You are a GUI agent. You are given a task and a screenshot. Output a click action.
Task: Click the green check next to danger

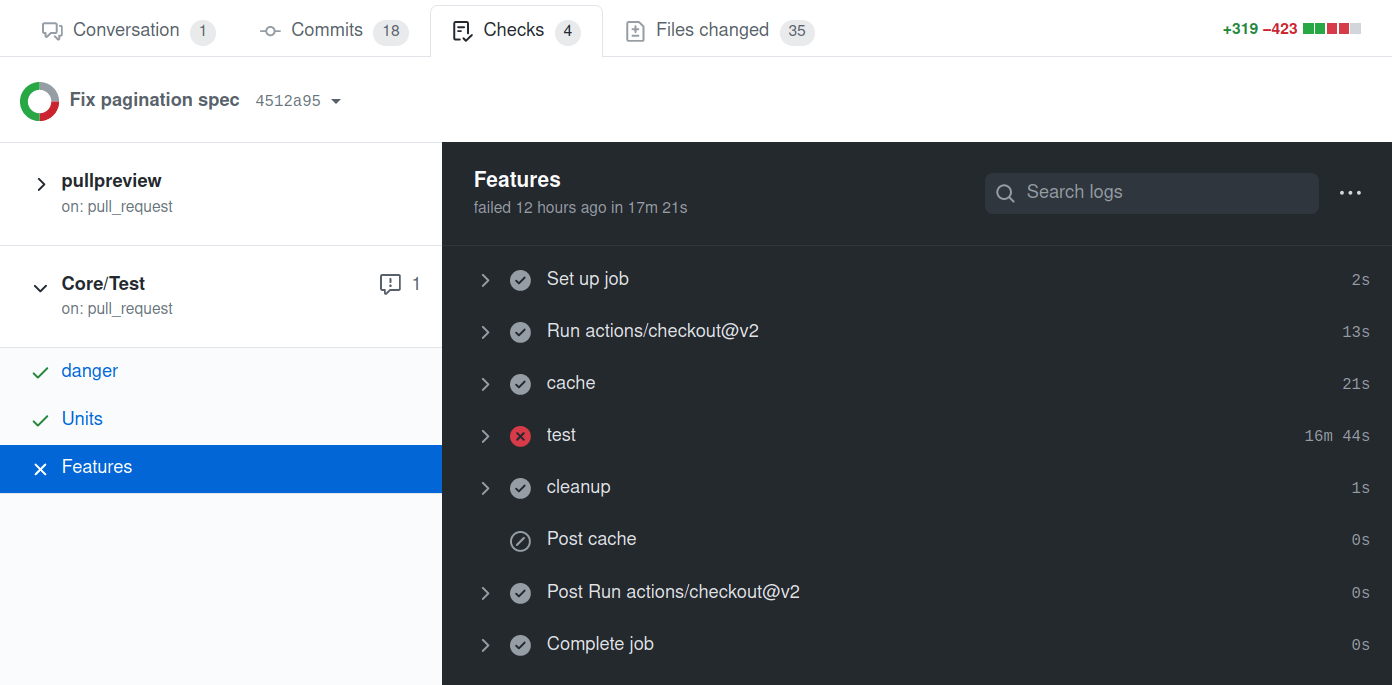click(x=40, y=372)
